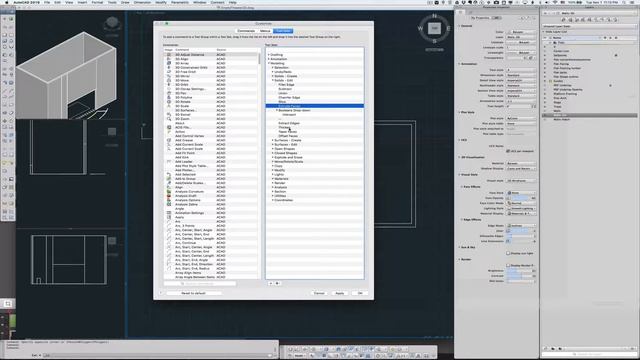Click the 3D Polyline command icon
Image resolution: width=640 pixels, height=360 pixels.
point(169,98)
